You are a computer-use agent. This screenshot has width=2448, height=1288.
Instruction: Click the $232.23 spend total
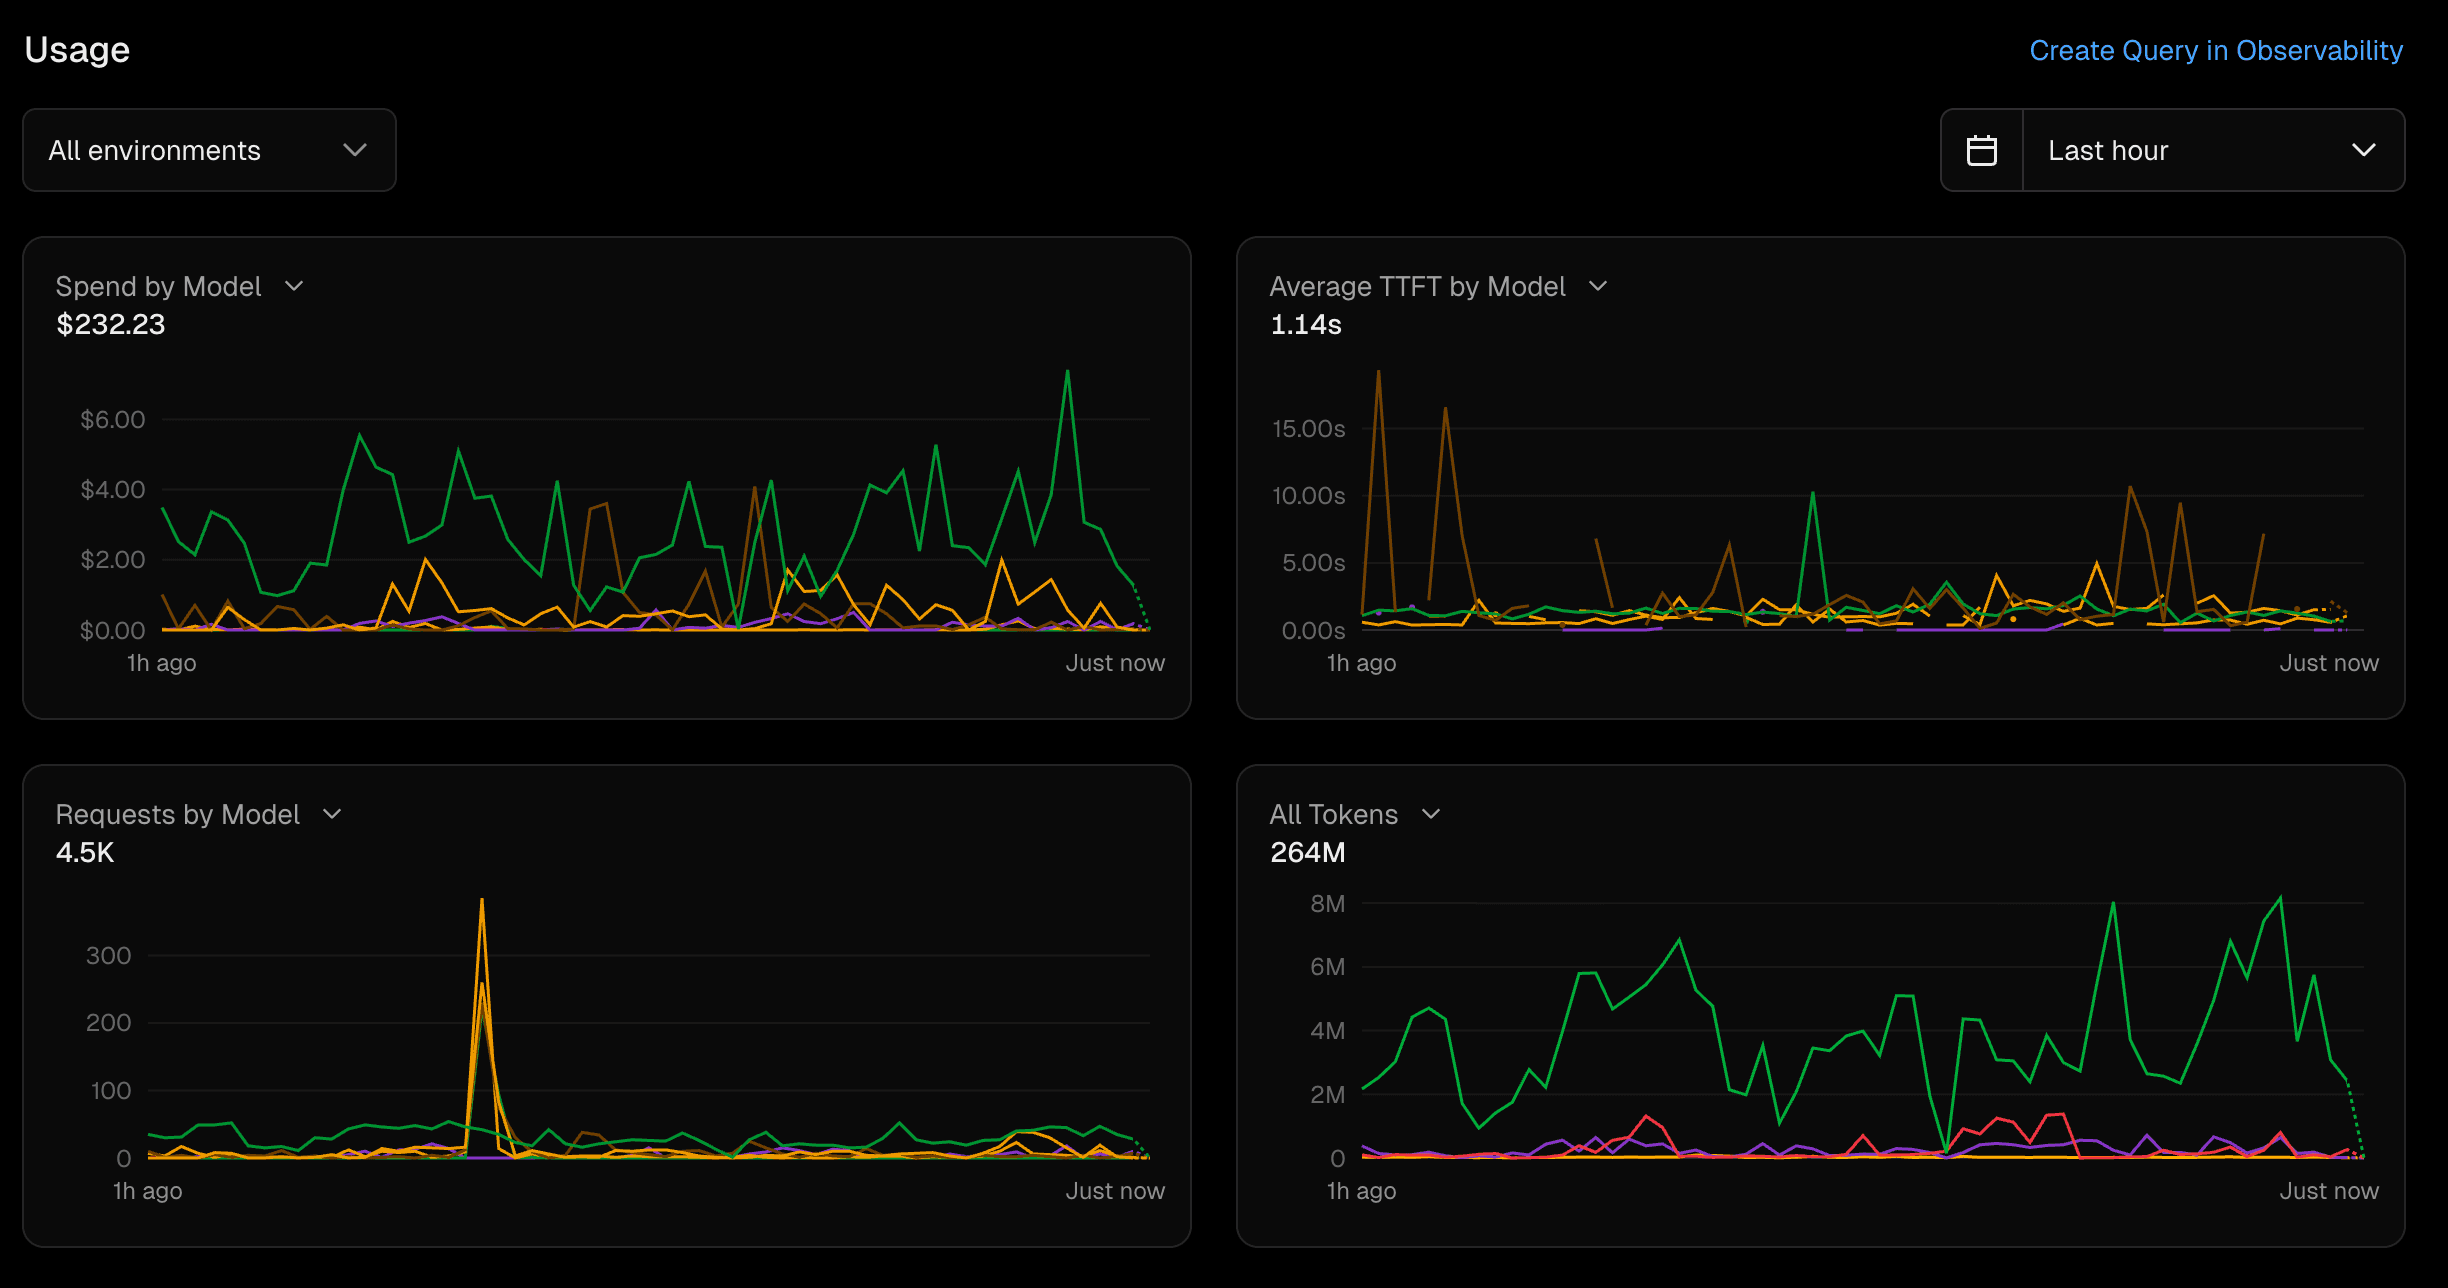click(x=110, y=325)
